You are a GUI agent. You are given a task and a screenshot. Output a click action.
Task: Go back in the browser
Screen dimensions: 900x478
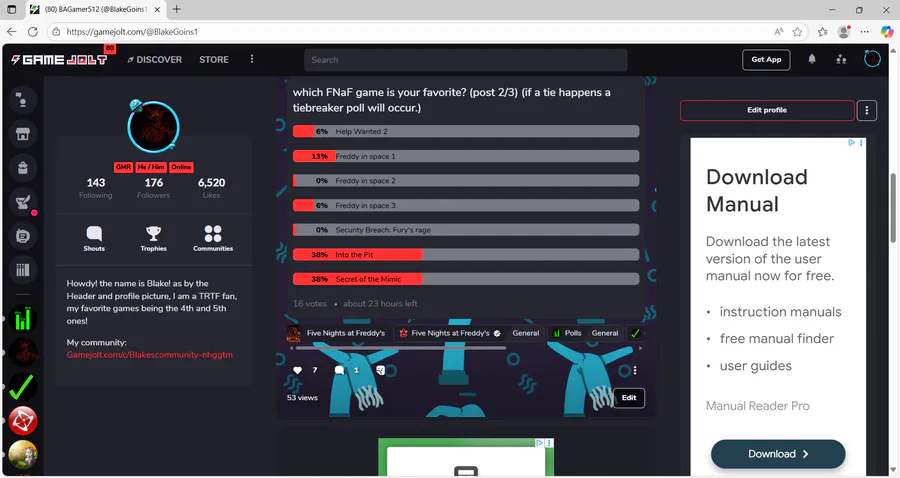tap(11, 32)
